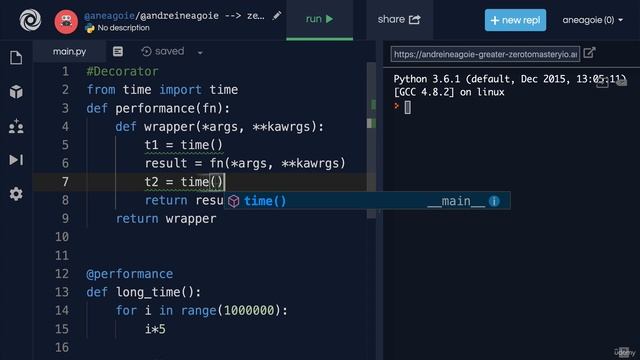This screenshot has width=640, height=360.
Task: Click the @performance decorator text
Action: coord(129,274)
